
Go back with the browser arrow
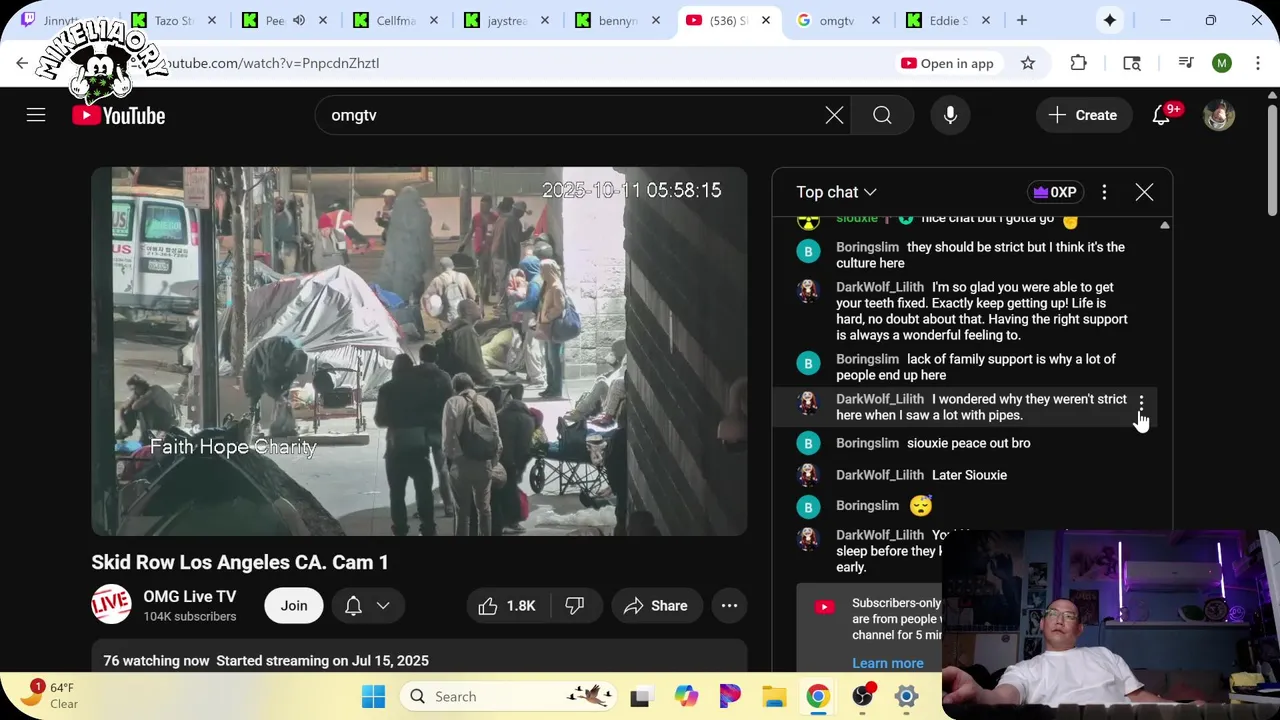point(22,63)
